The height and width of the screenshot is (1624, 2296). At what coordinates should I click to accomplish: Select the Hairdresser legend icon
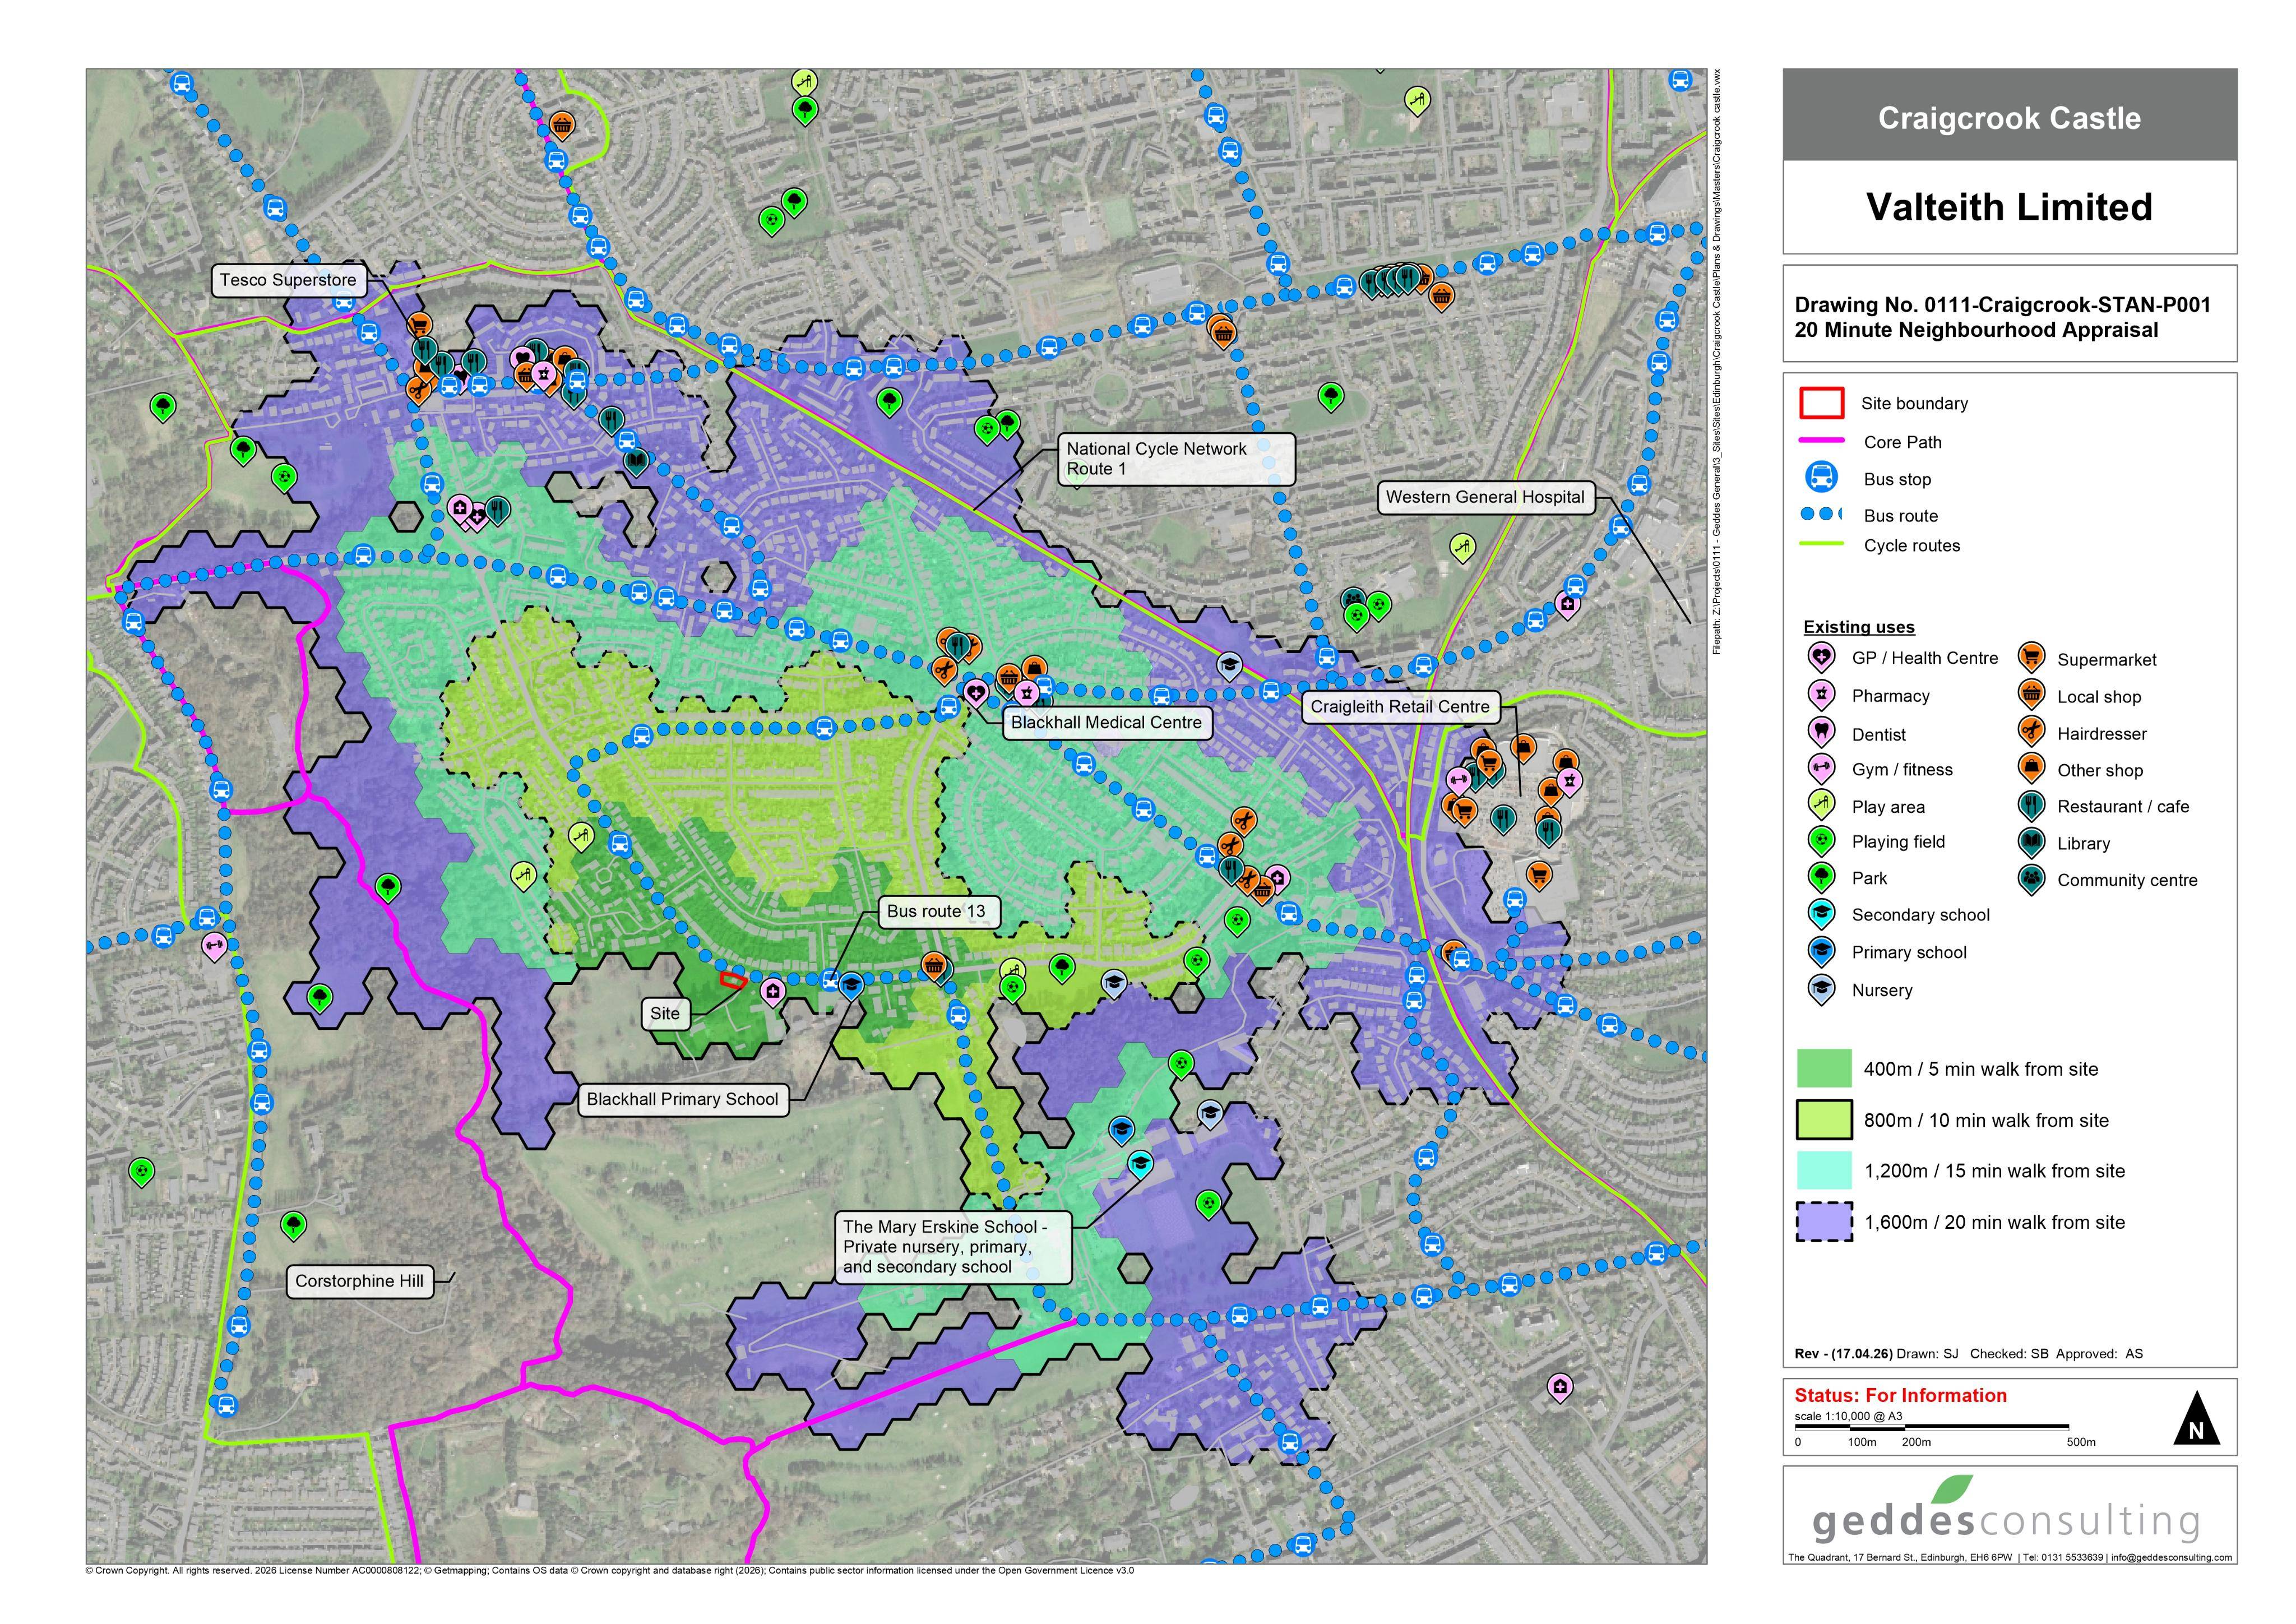[x=2031, y=732]
